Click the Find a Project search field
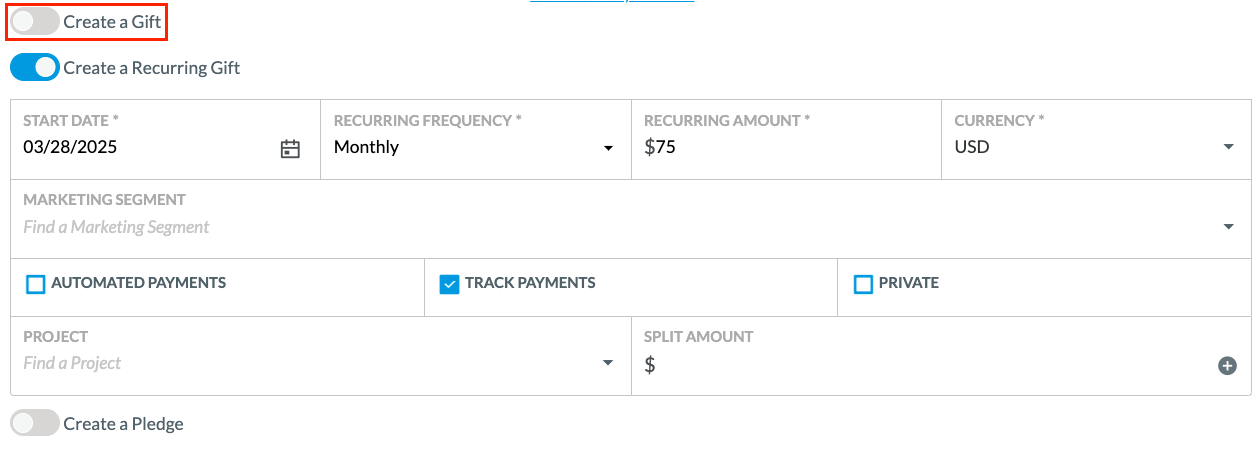Screen dimensions: 1260x450 [308, 363]
